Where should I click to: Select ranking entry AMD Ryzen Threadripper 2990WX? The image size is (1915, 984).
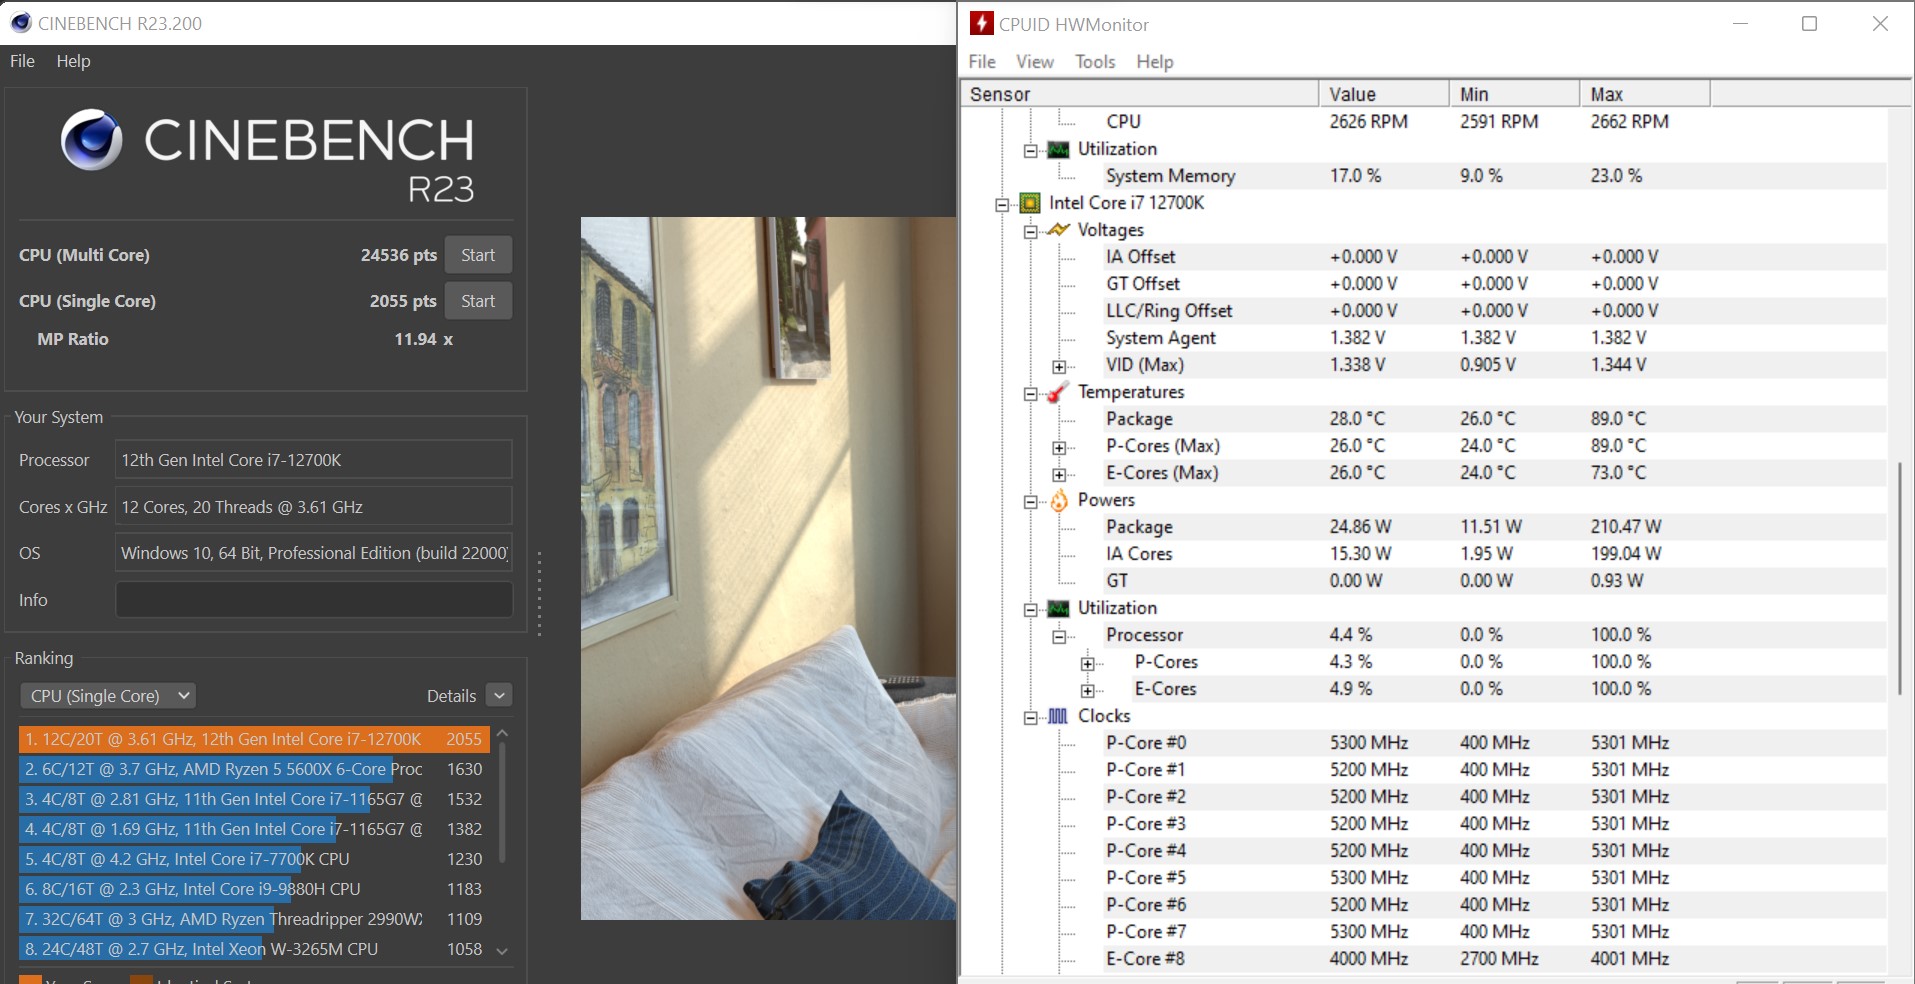pos(254,919)
